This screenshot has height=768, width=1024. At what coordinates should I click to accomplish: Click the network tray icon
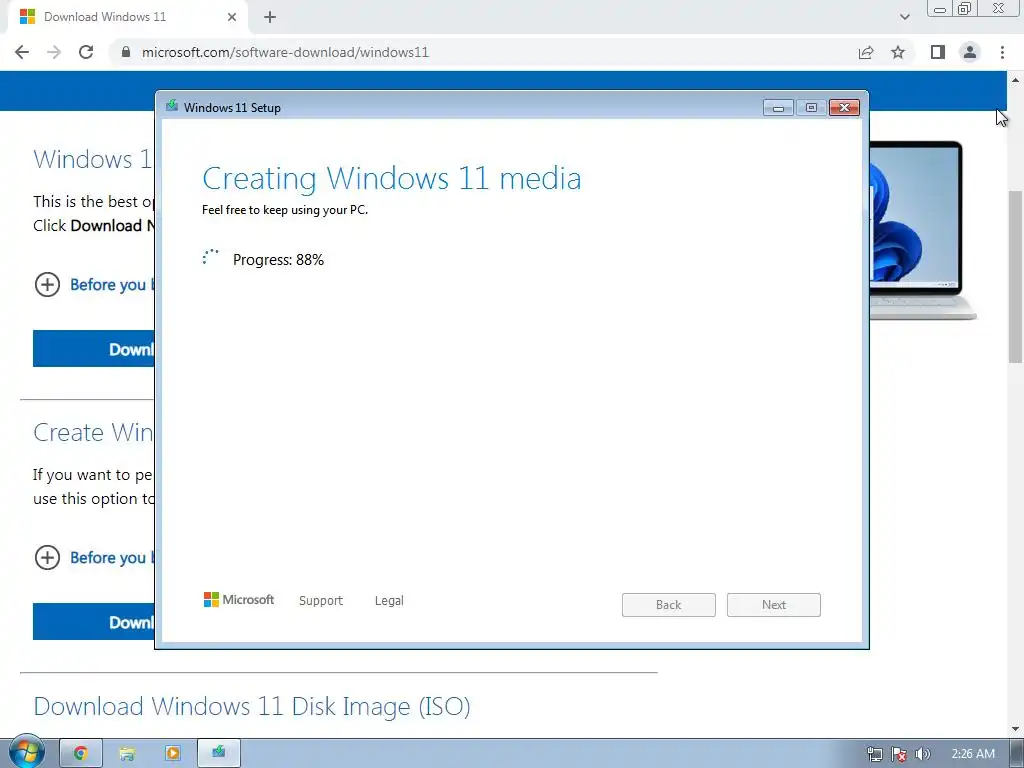coord(874,754)
